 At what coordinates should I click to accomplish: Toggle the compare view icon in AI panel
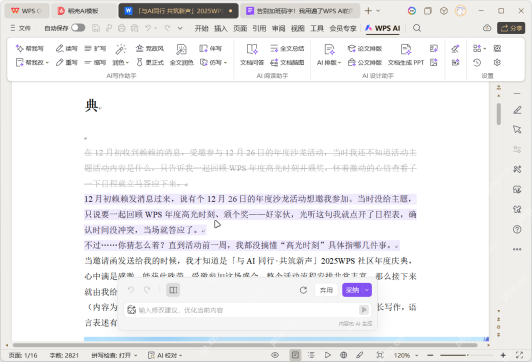[173, 290]
